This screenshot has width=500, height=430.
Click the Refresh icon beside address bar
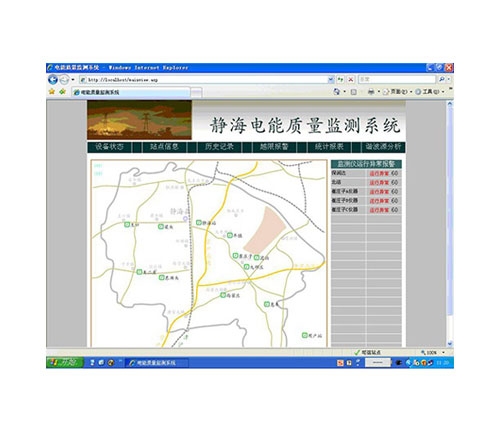340,79
